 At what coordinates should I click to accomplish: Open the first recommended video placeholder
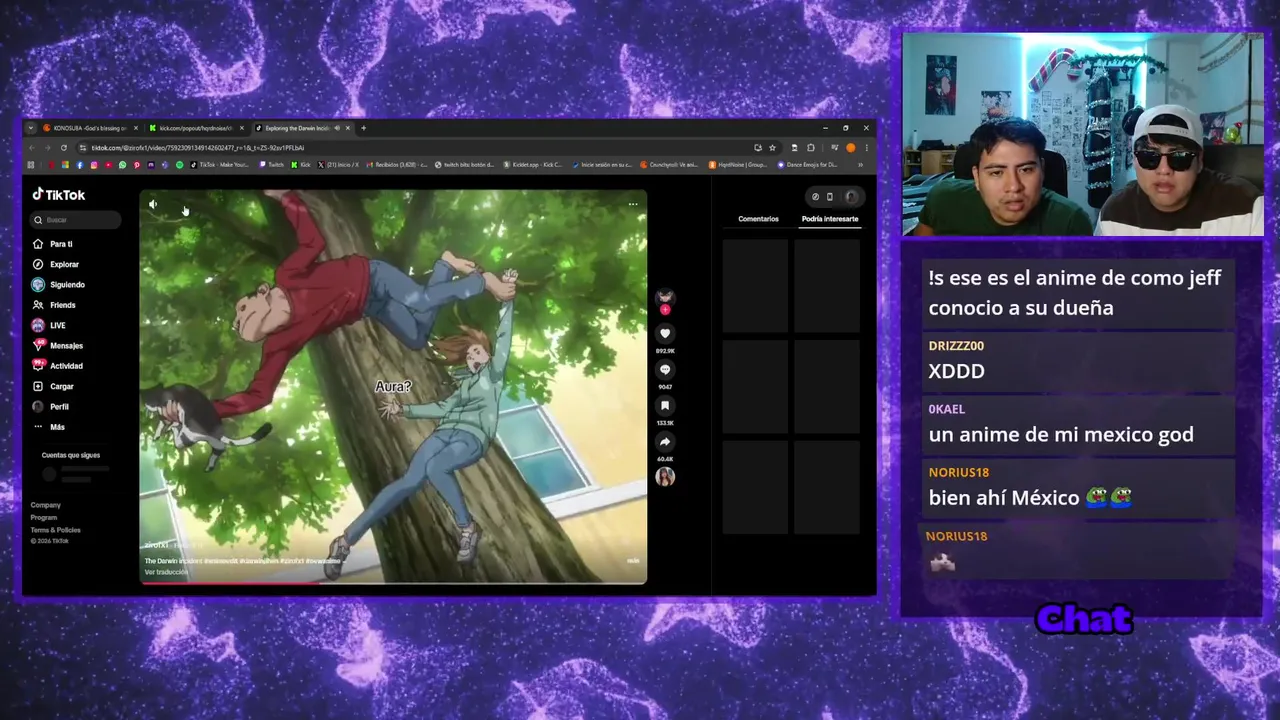click(x=755, y=285)
